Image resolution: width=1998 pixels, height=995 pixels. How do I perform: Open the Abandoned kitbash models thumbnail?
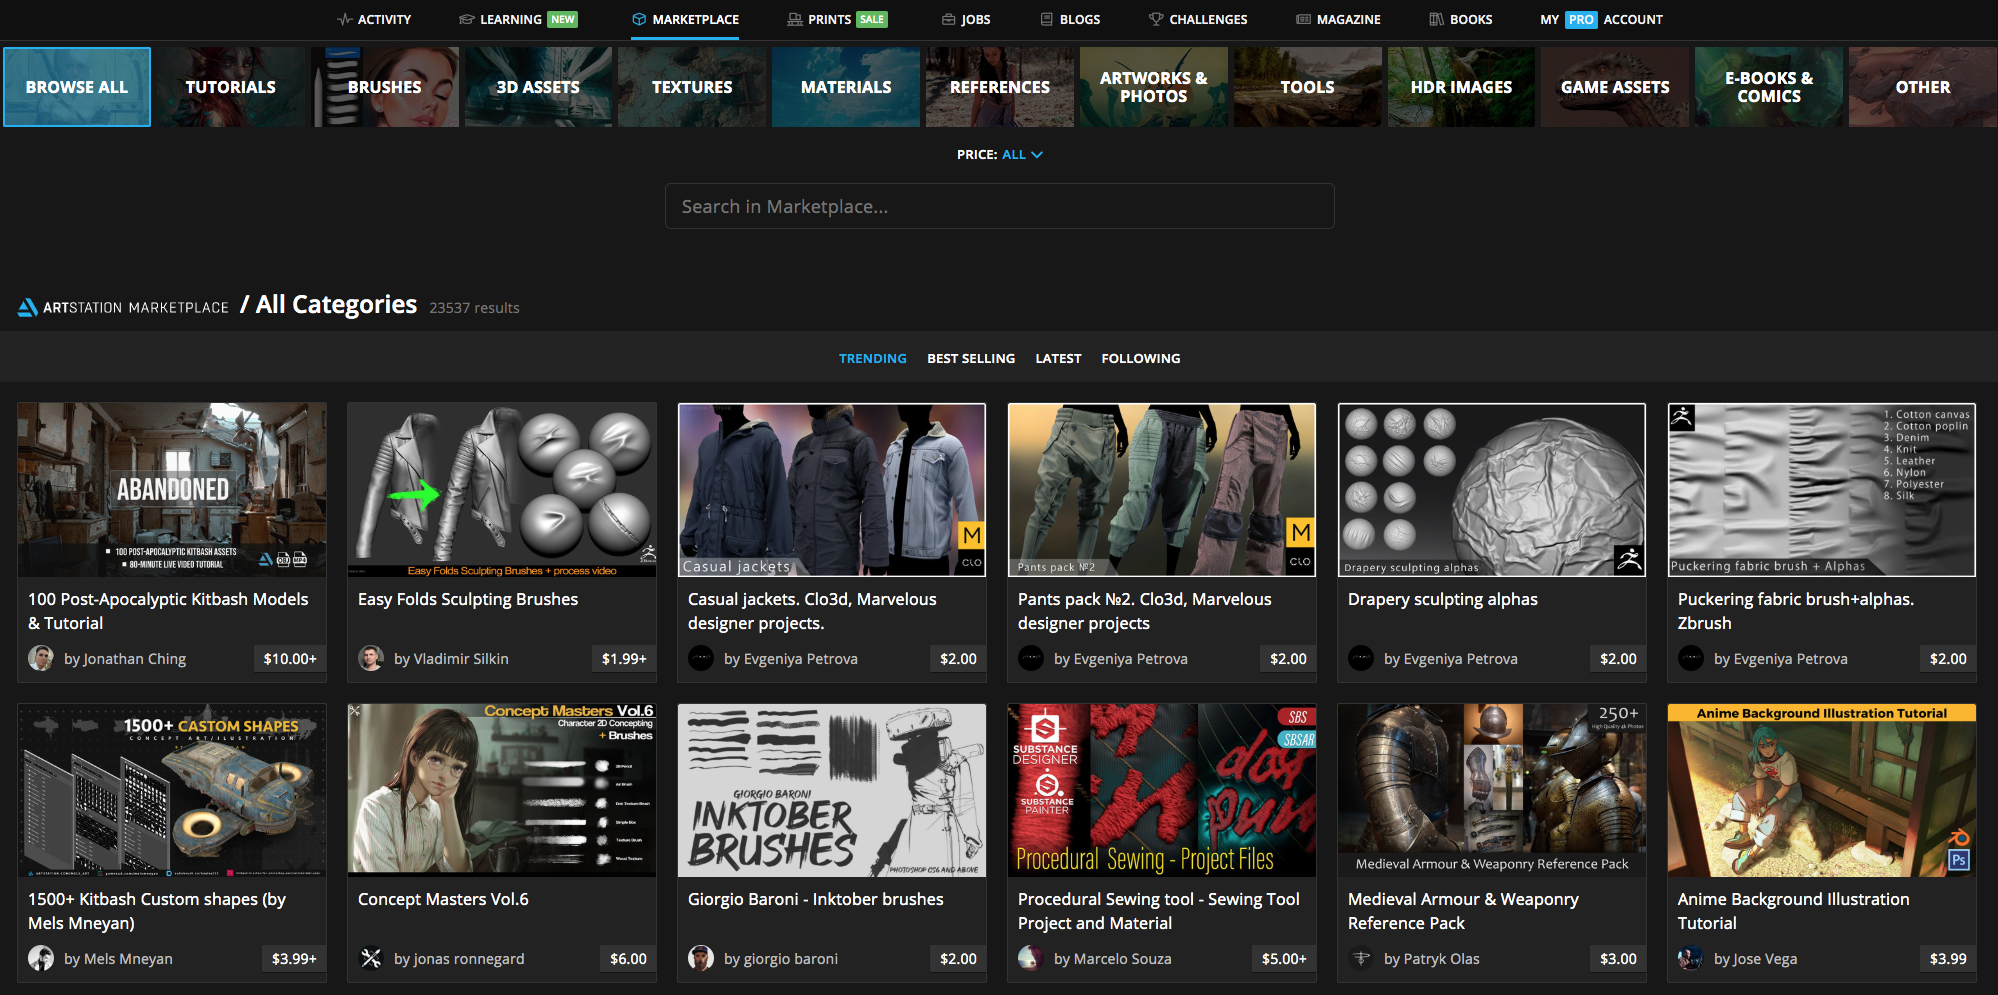[172, 490]
